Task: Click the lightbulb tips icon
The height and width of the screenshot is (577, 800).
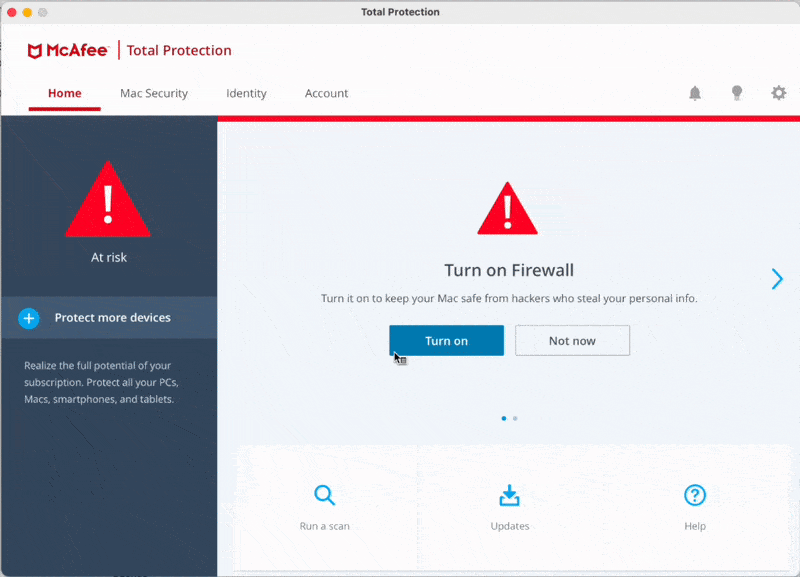Action: (737, 93)
